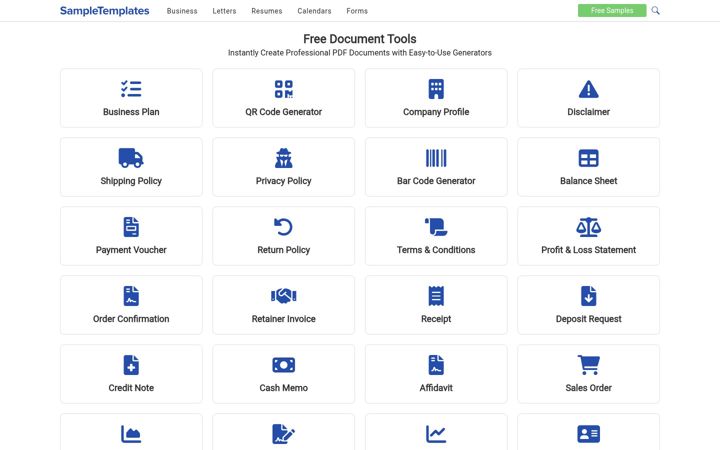Select the Deposit Request label

pos(588,319)
